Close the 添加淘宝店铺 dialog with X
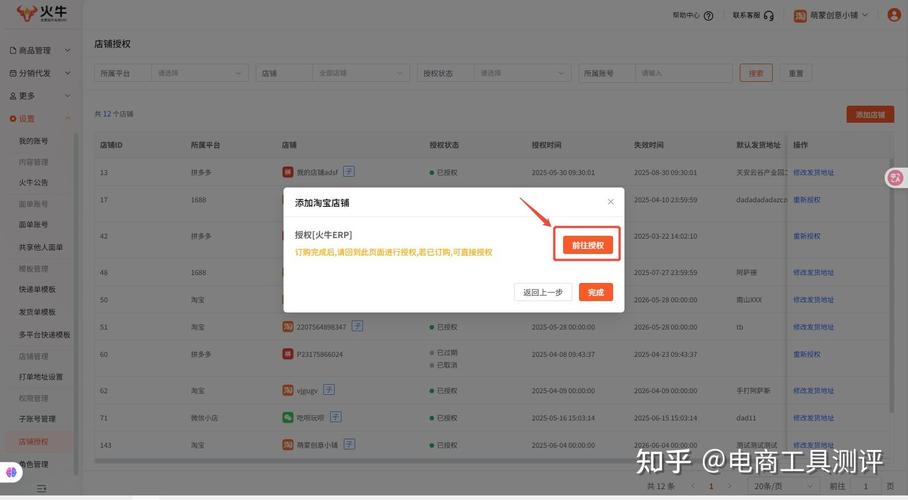 pyautogui.click(x=611, y=202)
